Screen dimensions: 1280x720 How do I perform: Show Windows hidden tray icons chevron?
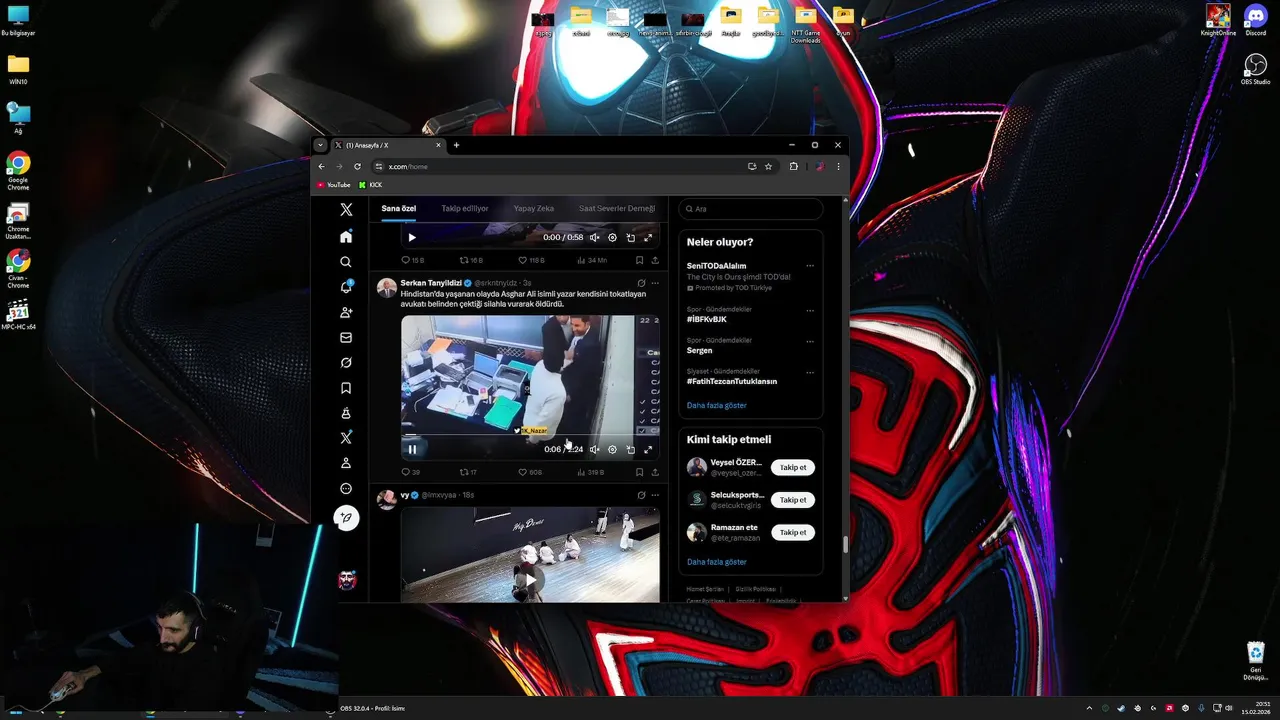point(1089,708)
